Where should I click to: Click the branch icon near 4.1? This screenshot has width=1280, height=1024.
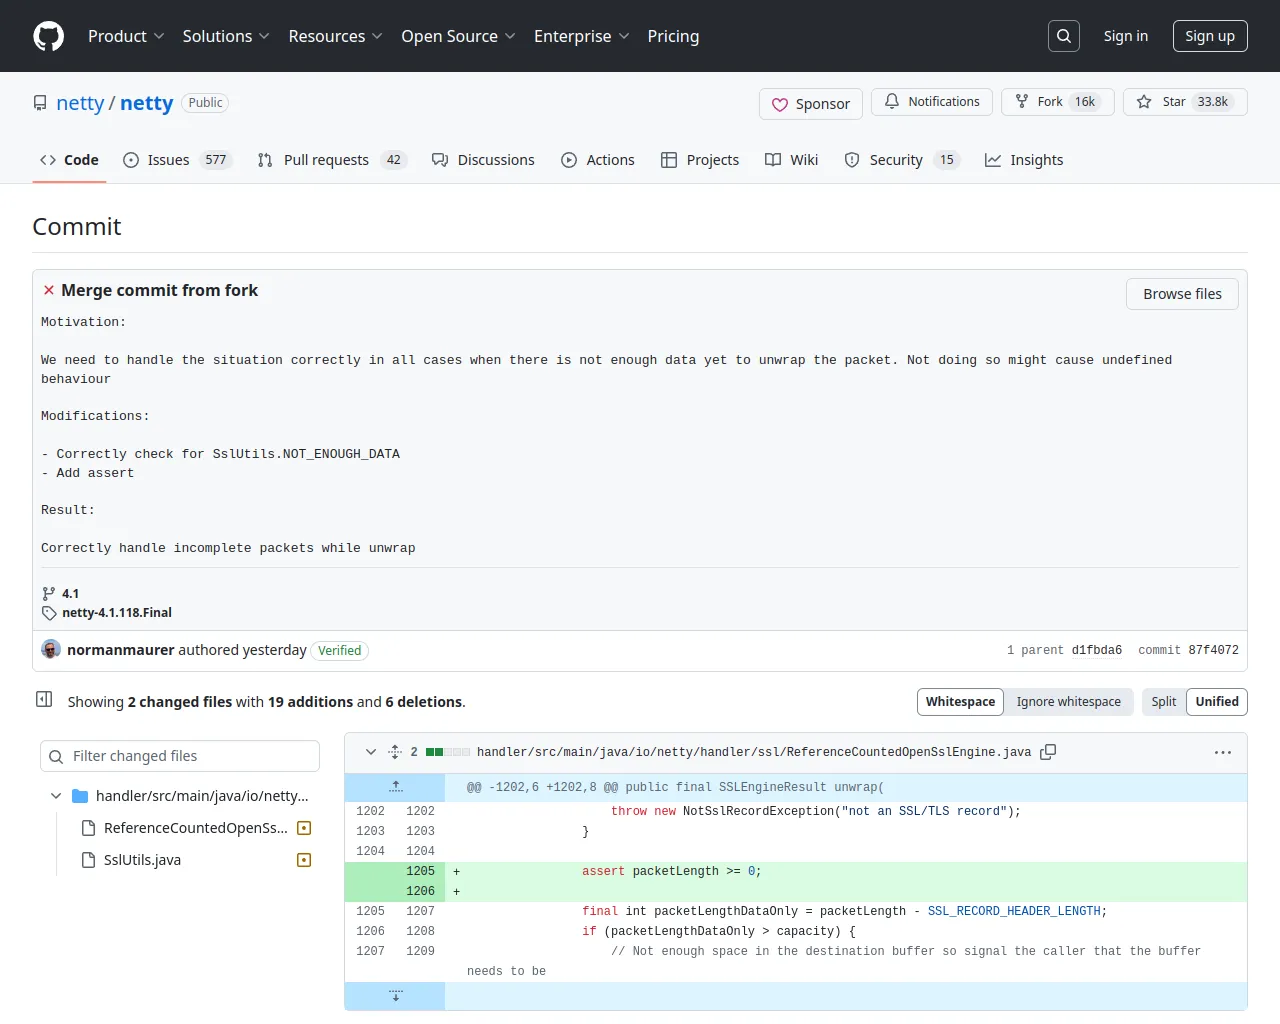point(49,593)
